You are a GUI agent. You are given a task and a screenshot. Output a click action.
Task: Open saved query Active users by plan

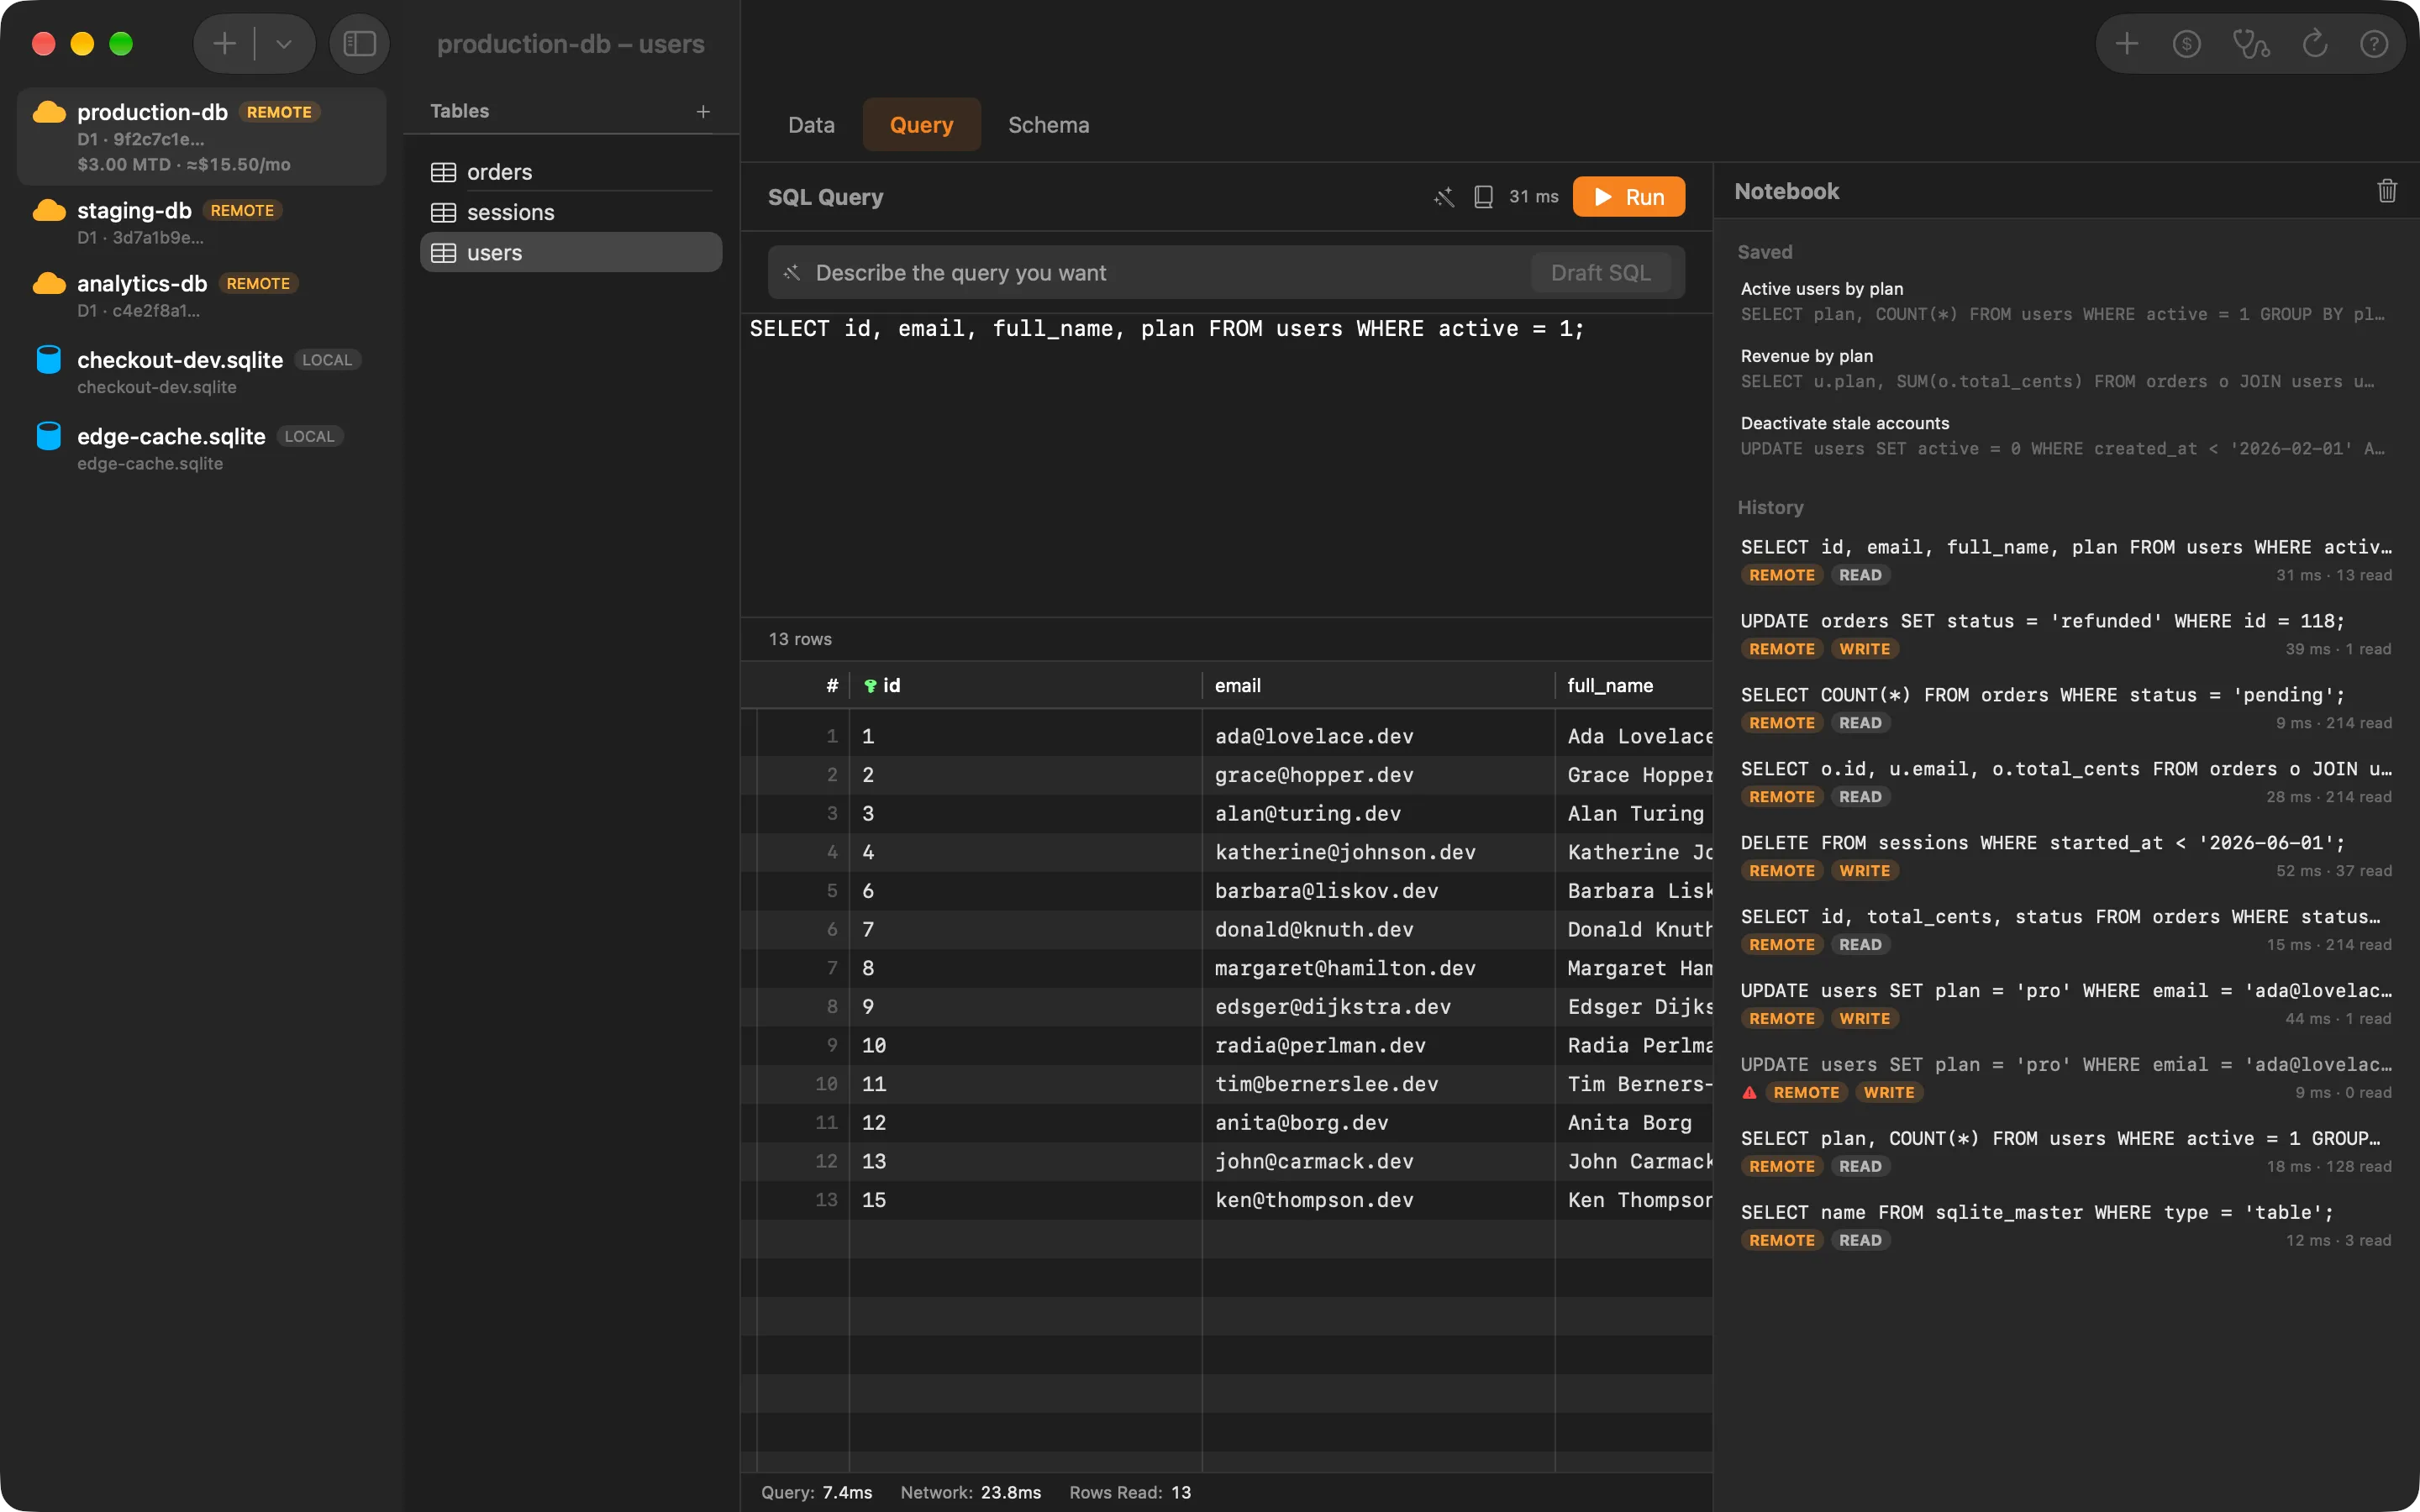click(2065, 301)
